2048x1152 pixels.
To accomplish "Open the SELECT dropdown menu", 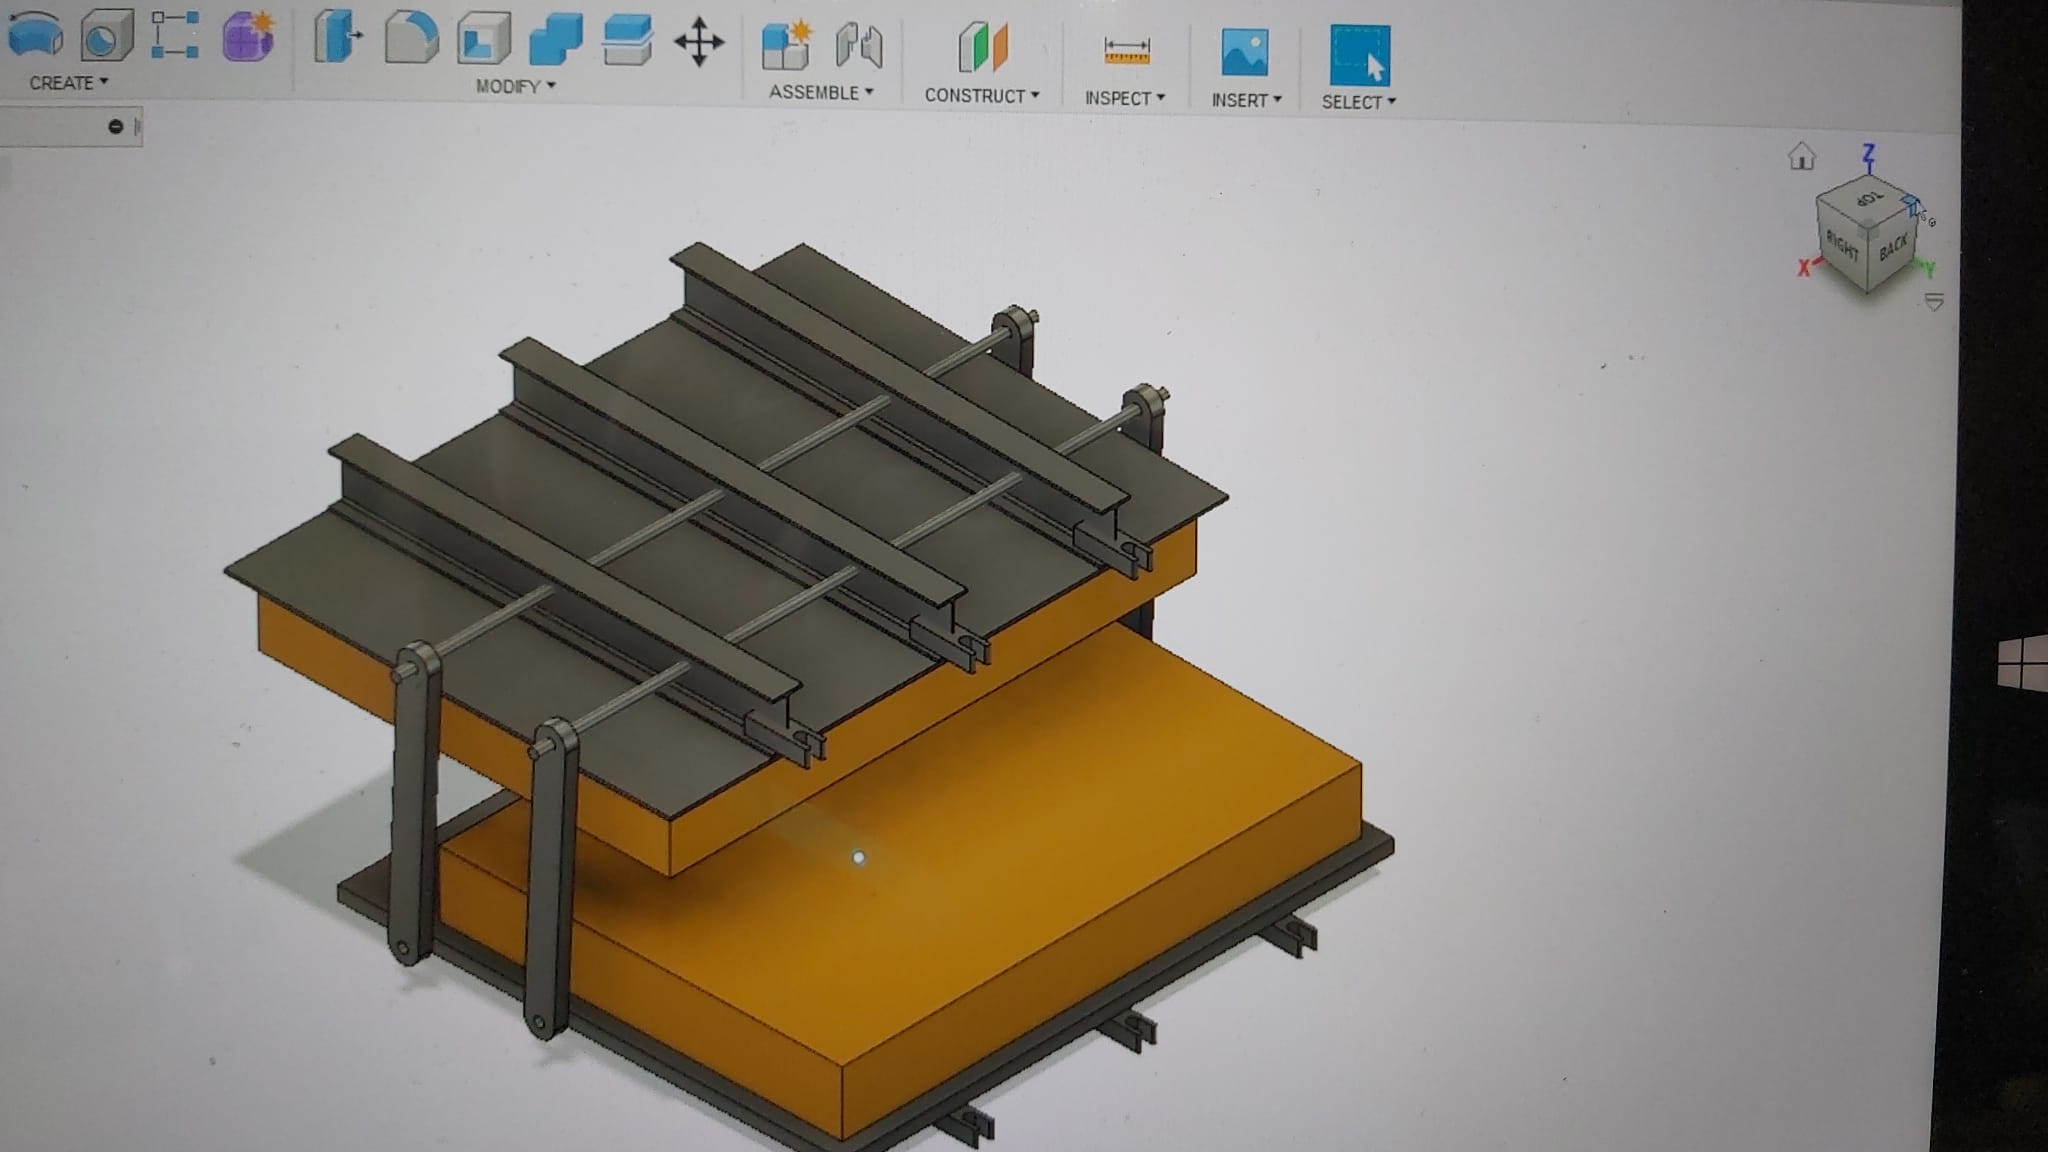I will (1358, 102).
